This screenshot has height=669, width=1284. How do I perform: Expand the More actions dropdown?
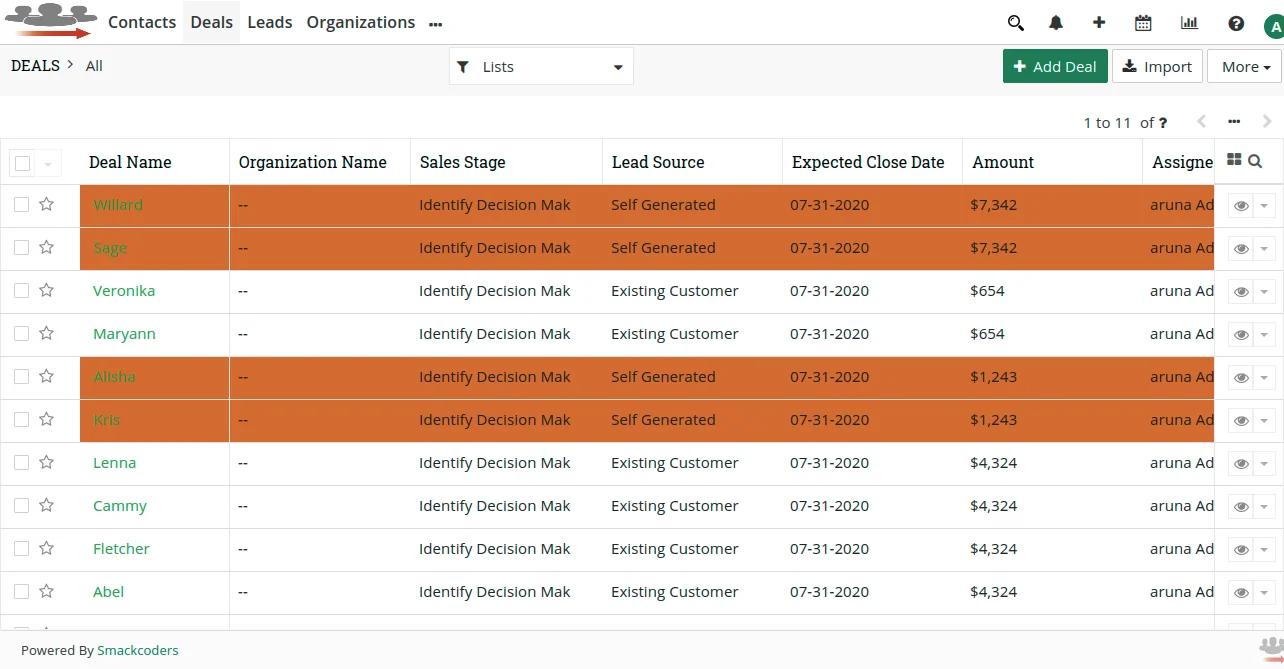[1244, 66]
